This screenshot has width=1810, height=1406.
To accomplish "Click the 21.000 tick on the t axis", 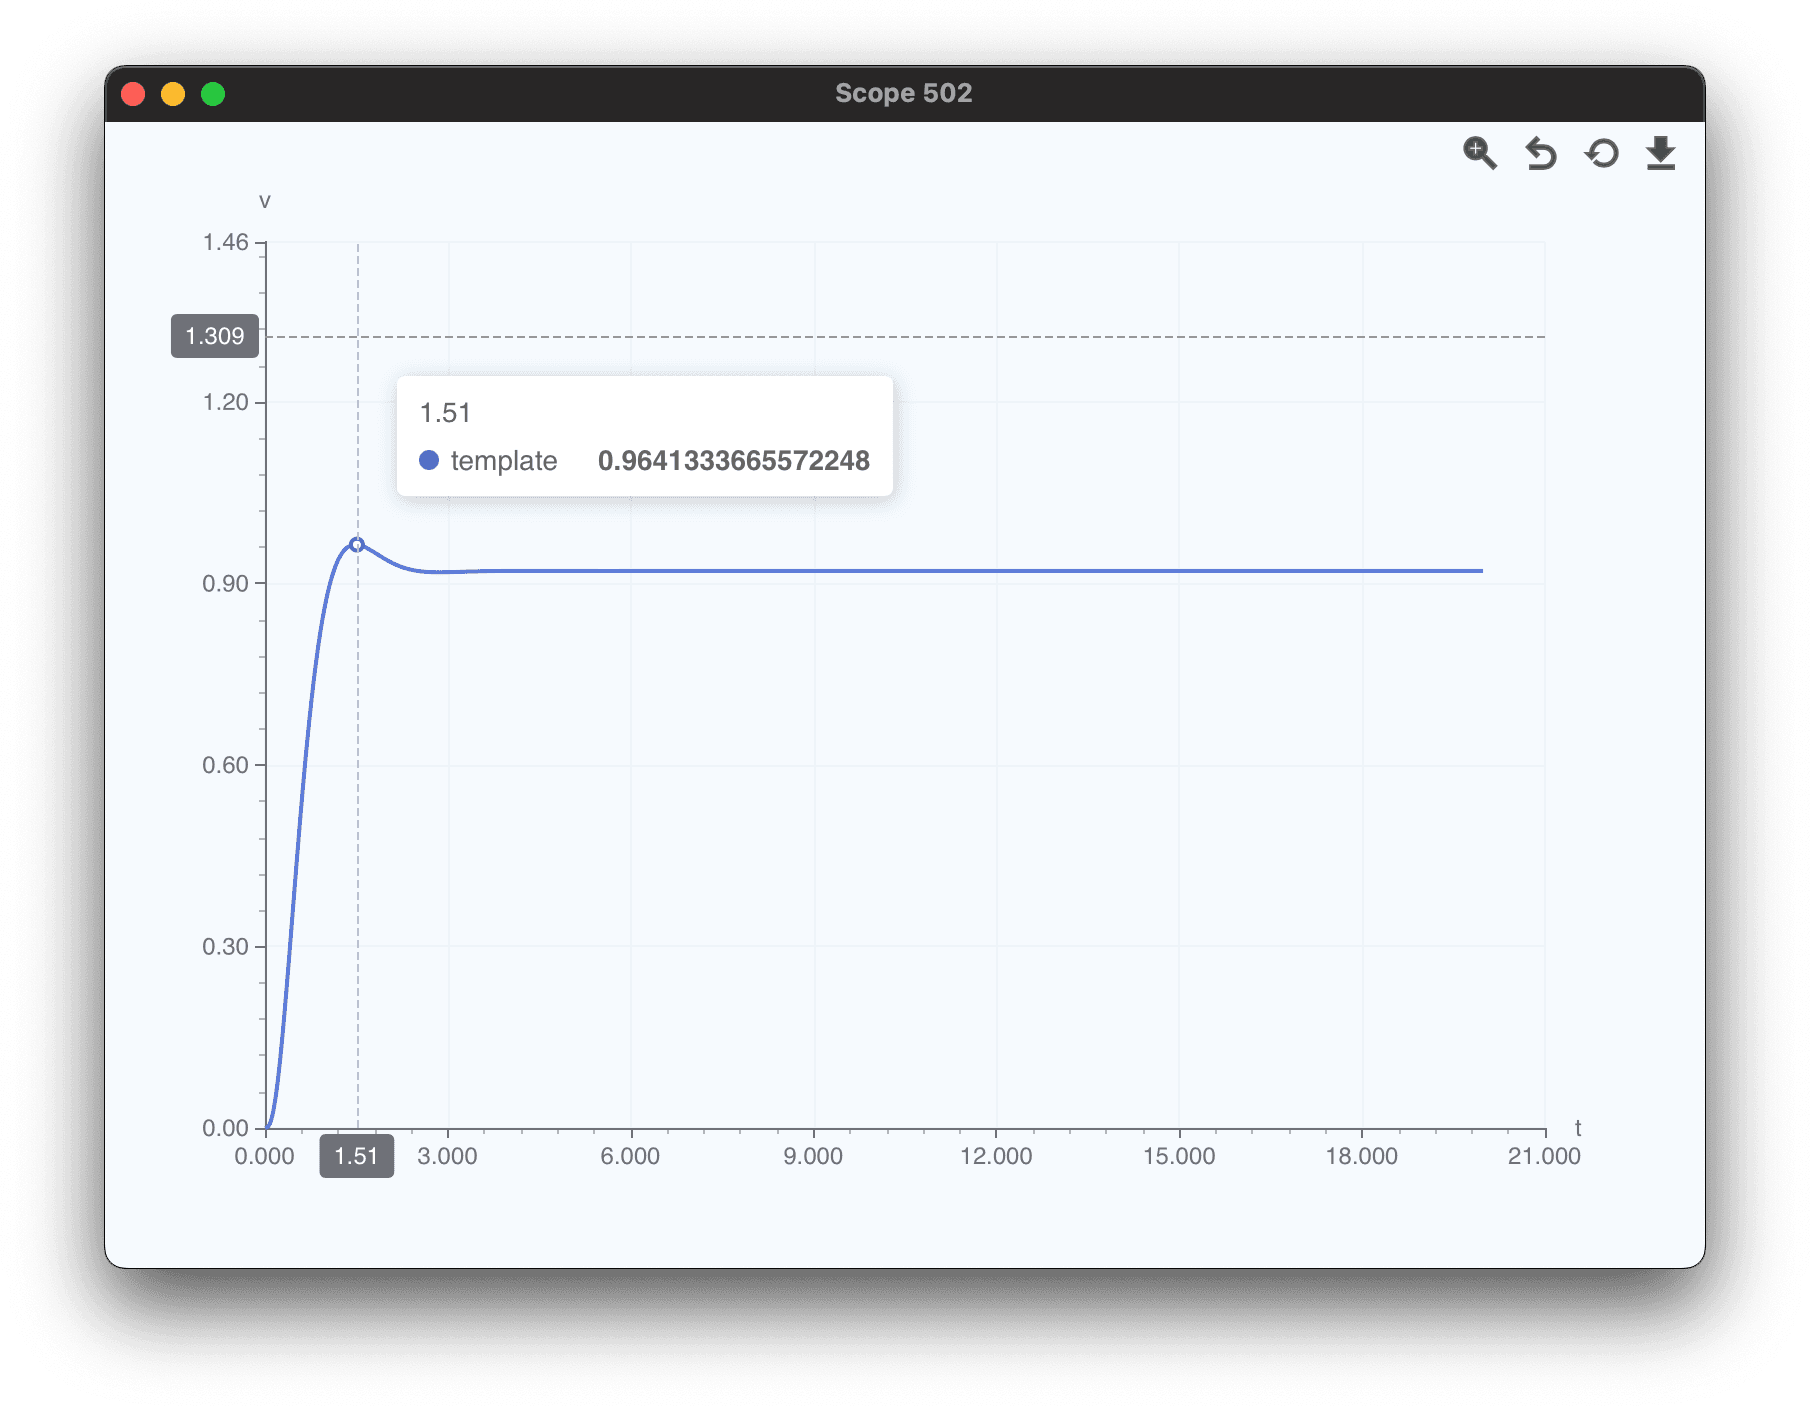I will point(1544,1156).
